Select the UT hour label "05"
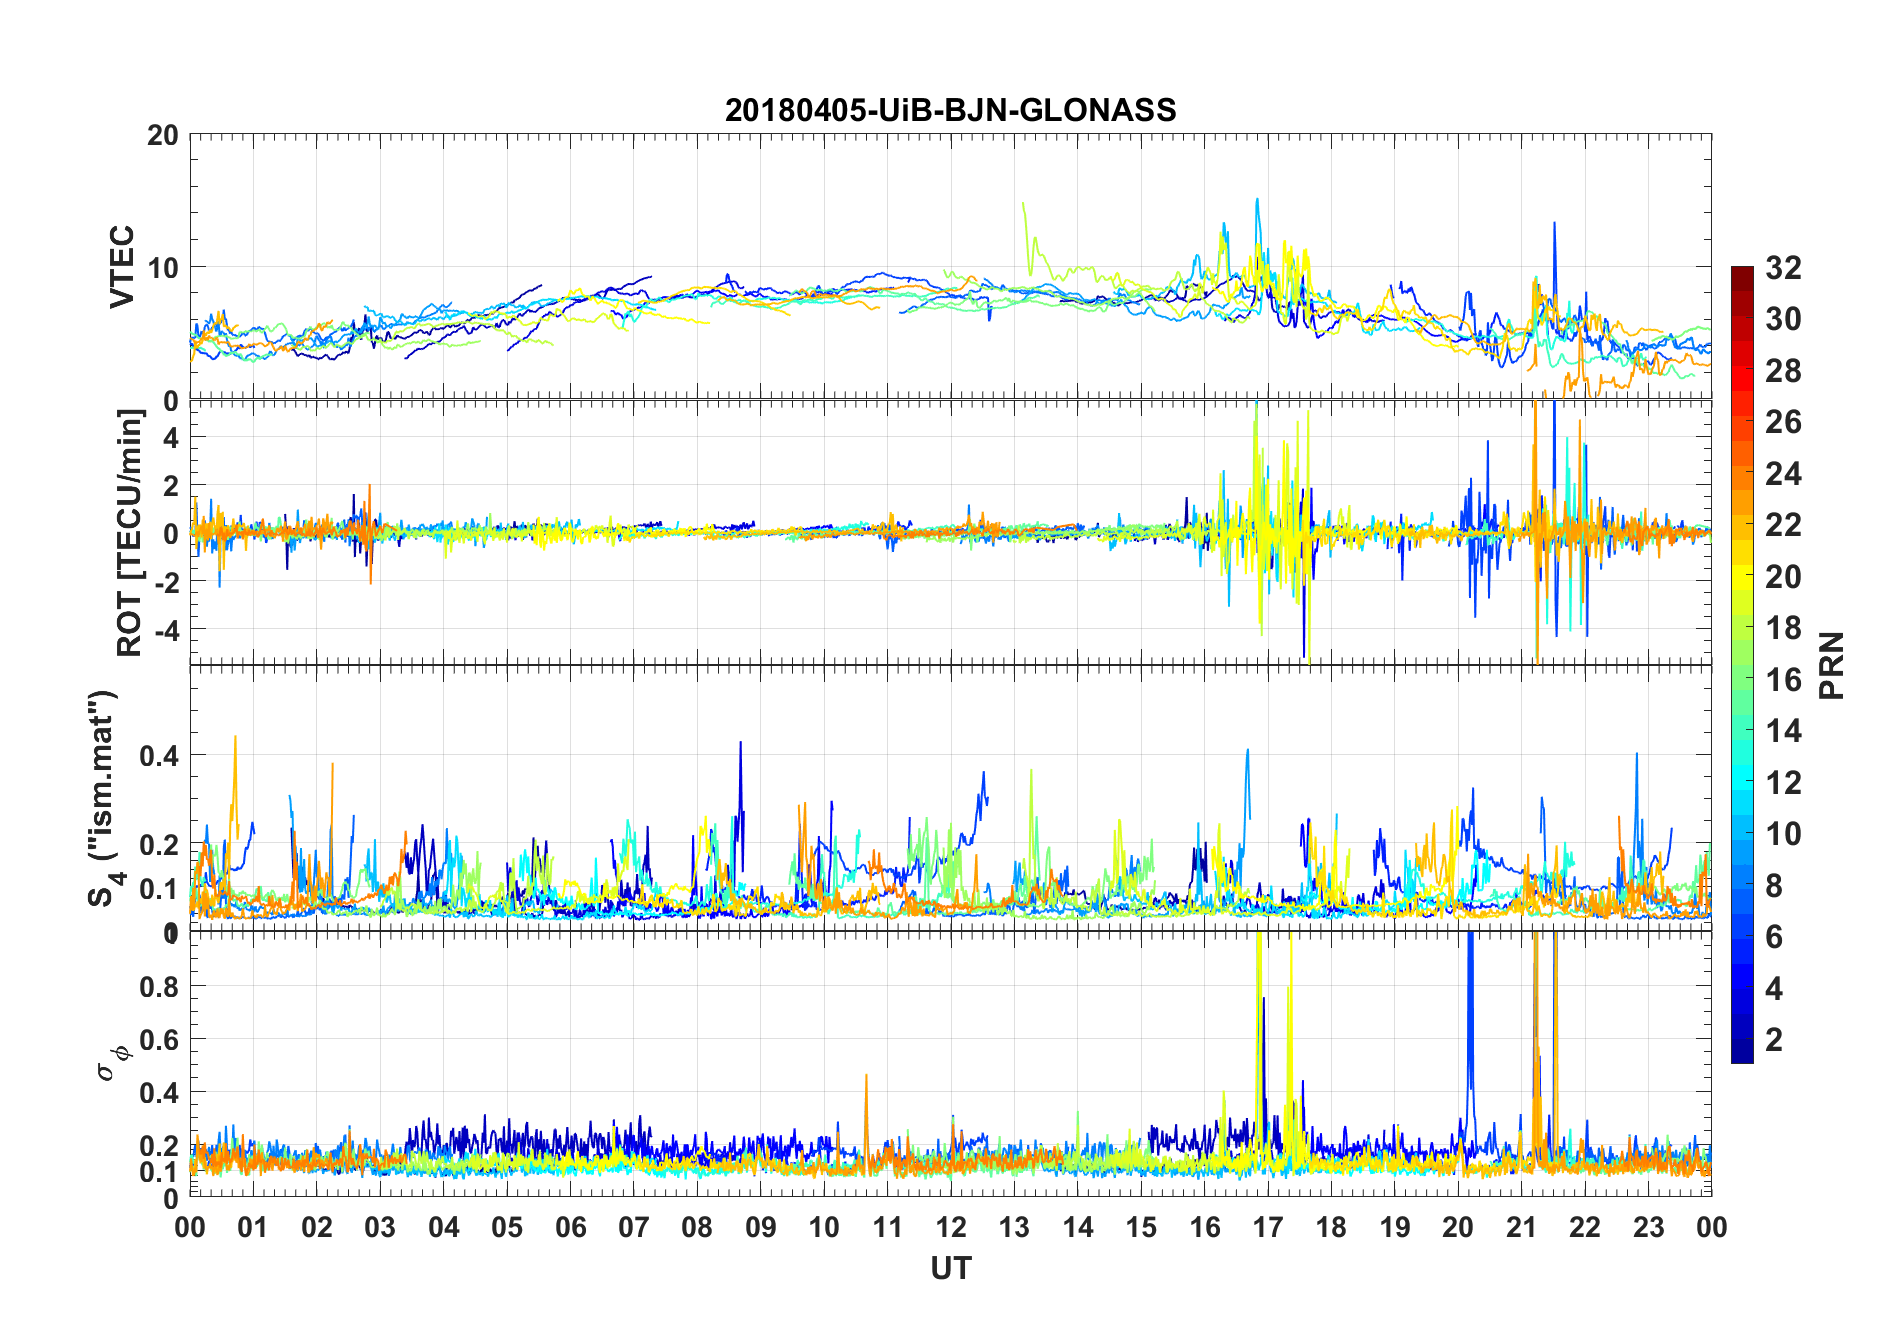The height and width of the screenshot is (1330, 1902). (x=507, y=1228)
